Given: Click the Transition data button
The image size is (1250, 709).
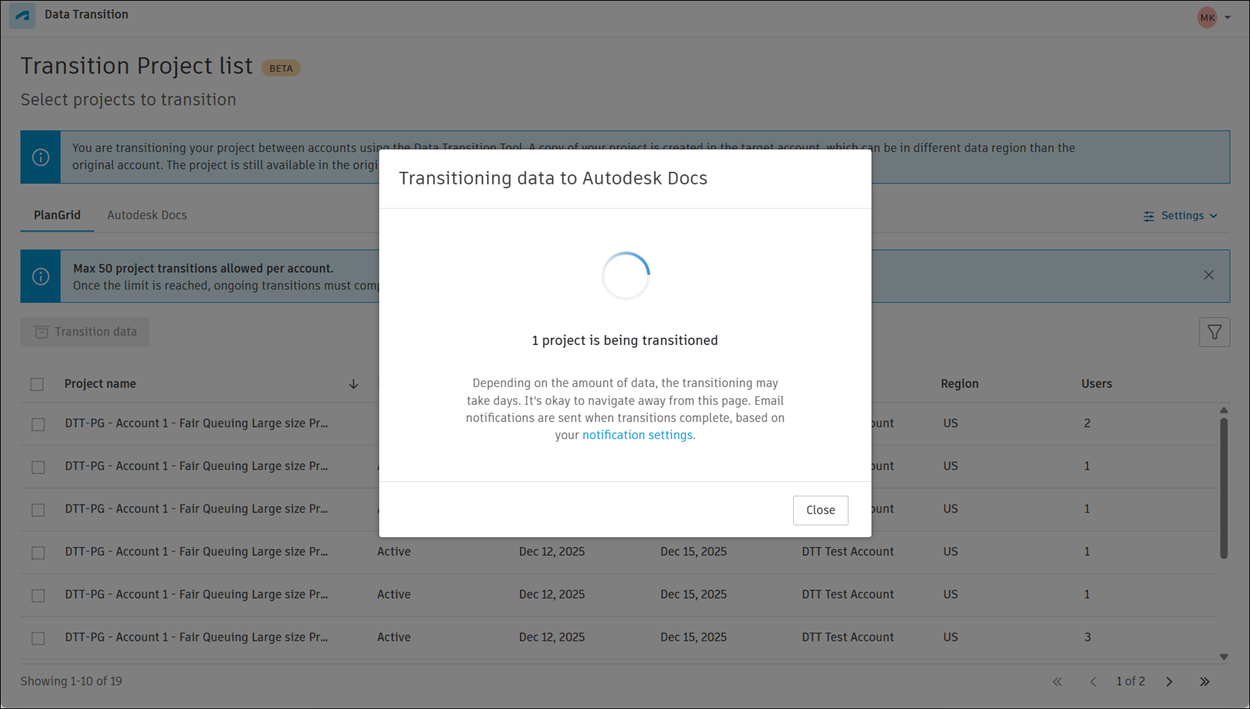Looking at the screenshot, I should pos(85,332).
